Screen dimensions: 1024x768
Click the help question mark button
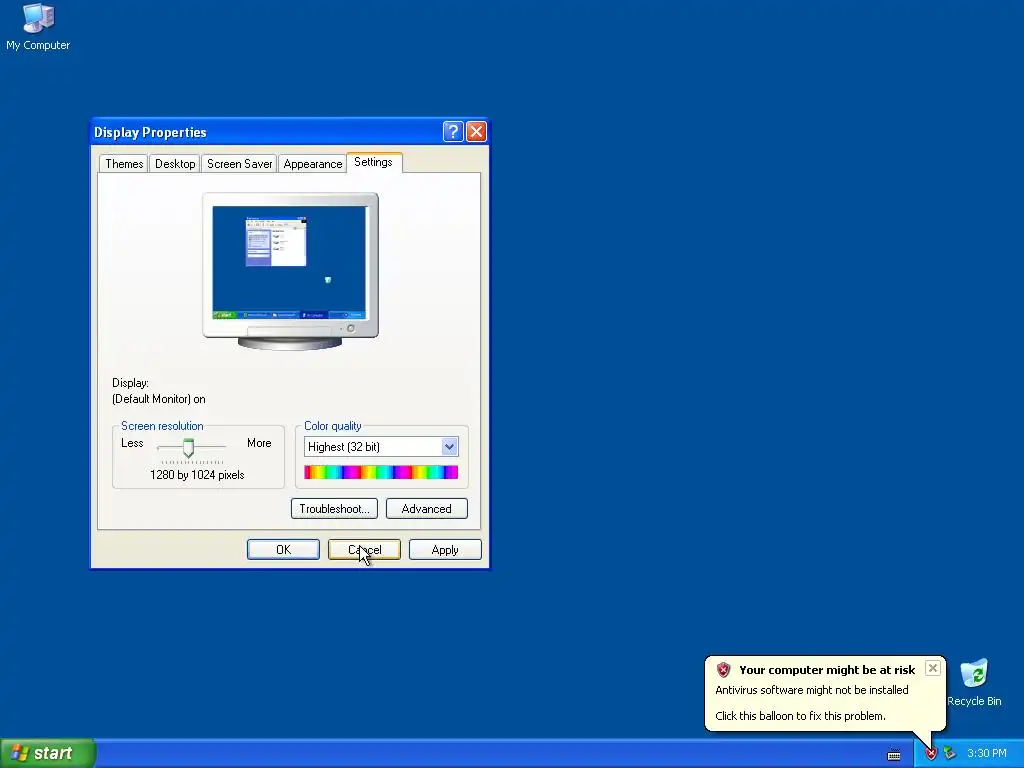[453, 132]
